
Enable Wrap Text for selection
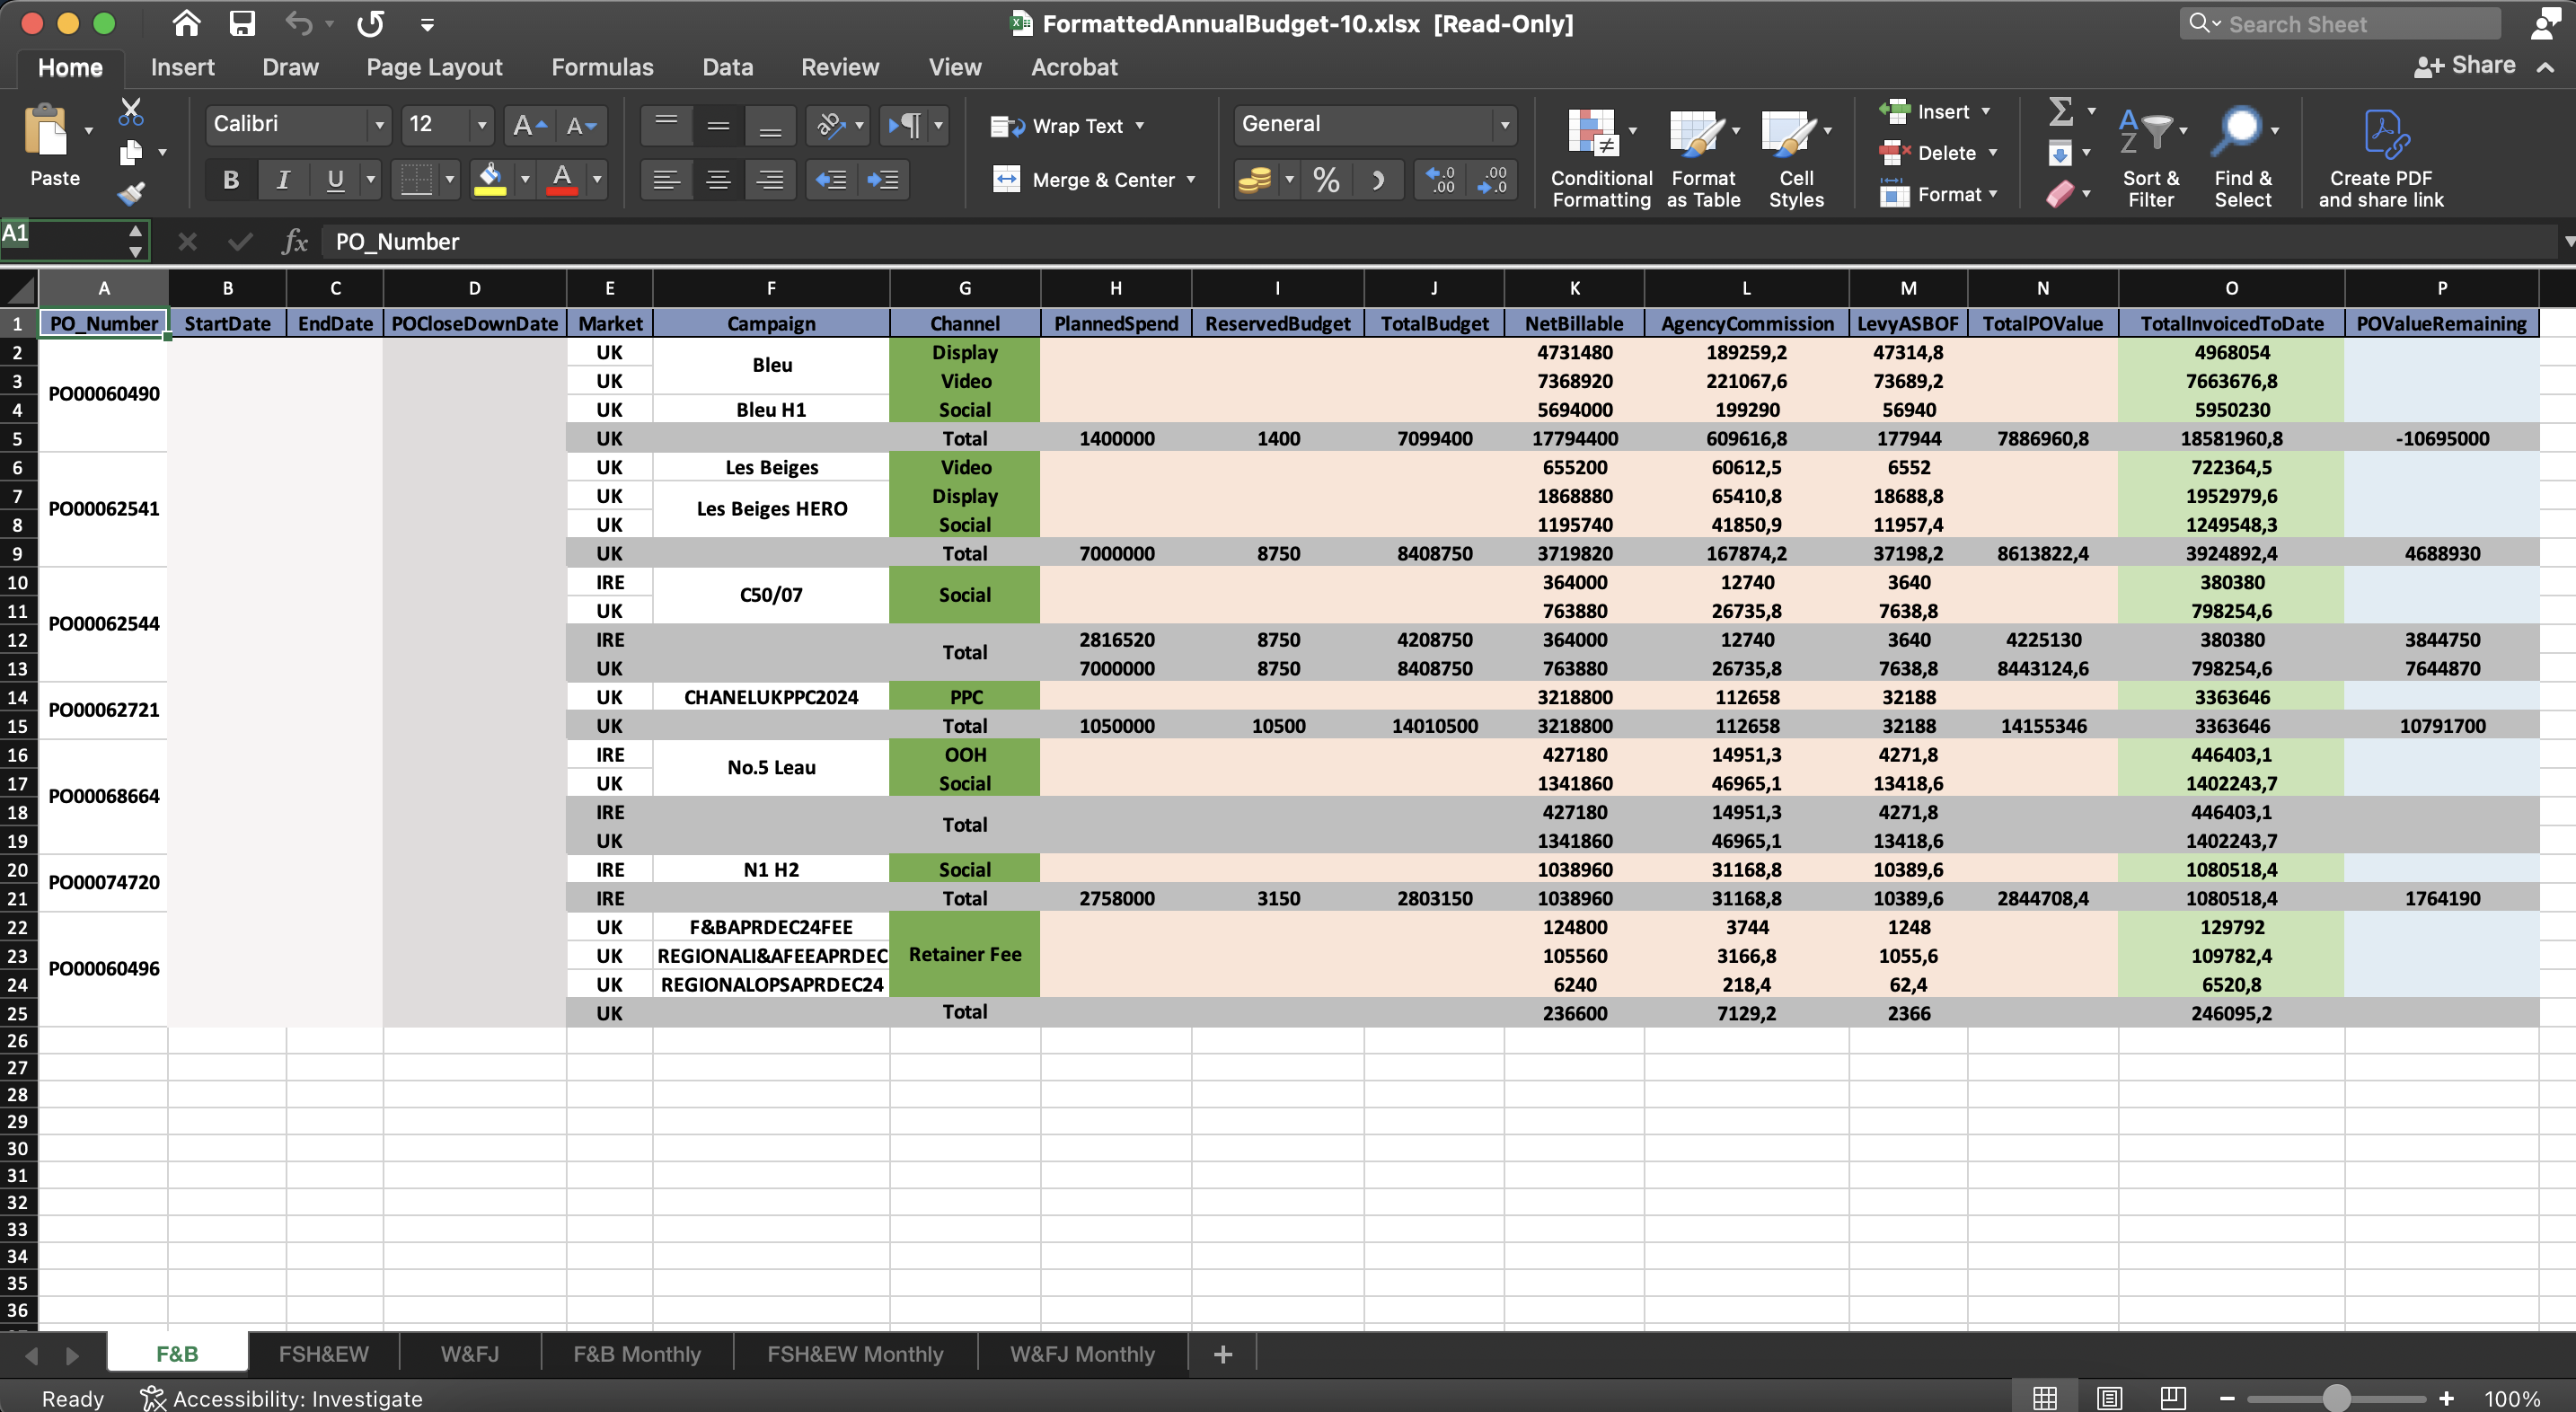1065,125
